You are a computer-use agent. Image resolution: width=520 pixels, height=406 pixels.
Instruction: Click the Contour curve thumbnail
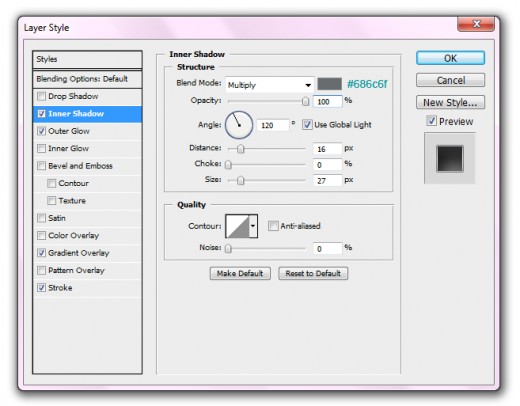tap(237, 226)
